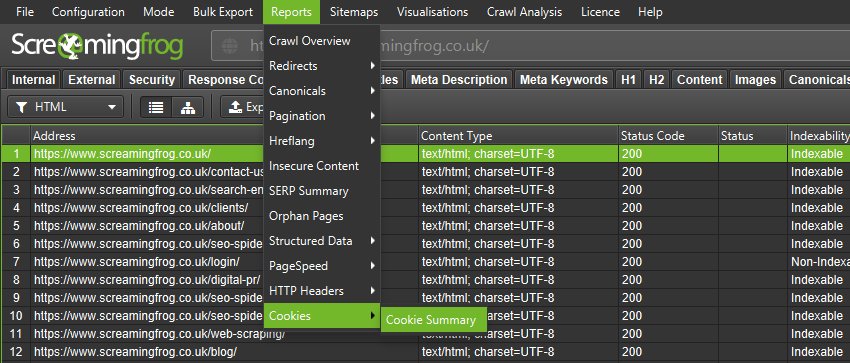Switch to the H2 tab

(656, 80)
